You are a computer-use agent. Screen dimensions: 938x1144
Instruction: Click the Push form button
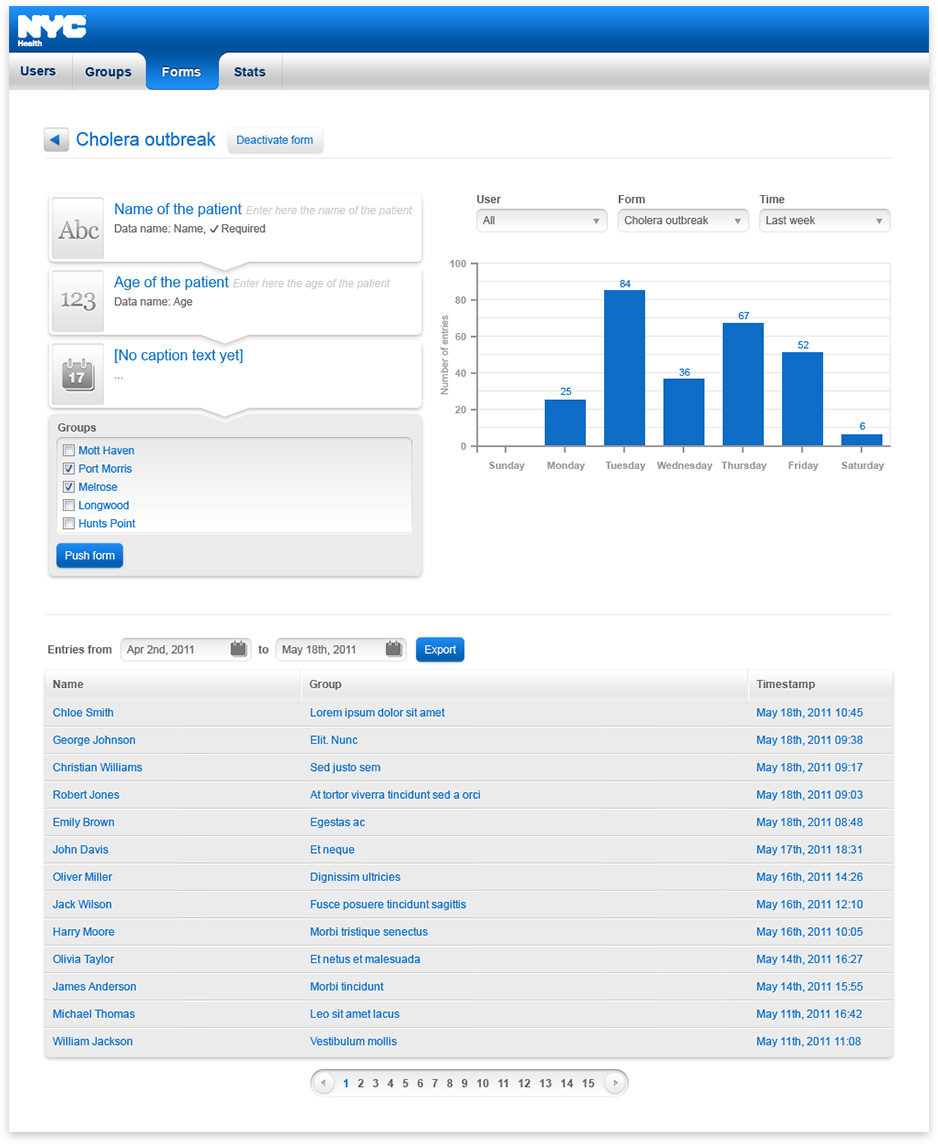[90, 555]
